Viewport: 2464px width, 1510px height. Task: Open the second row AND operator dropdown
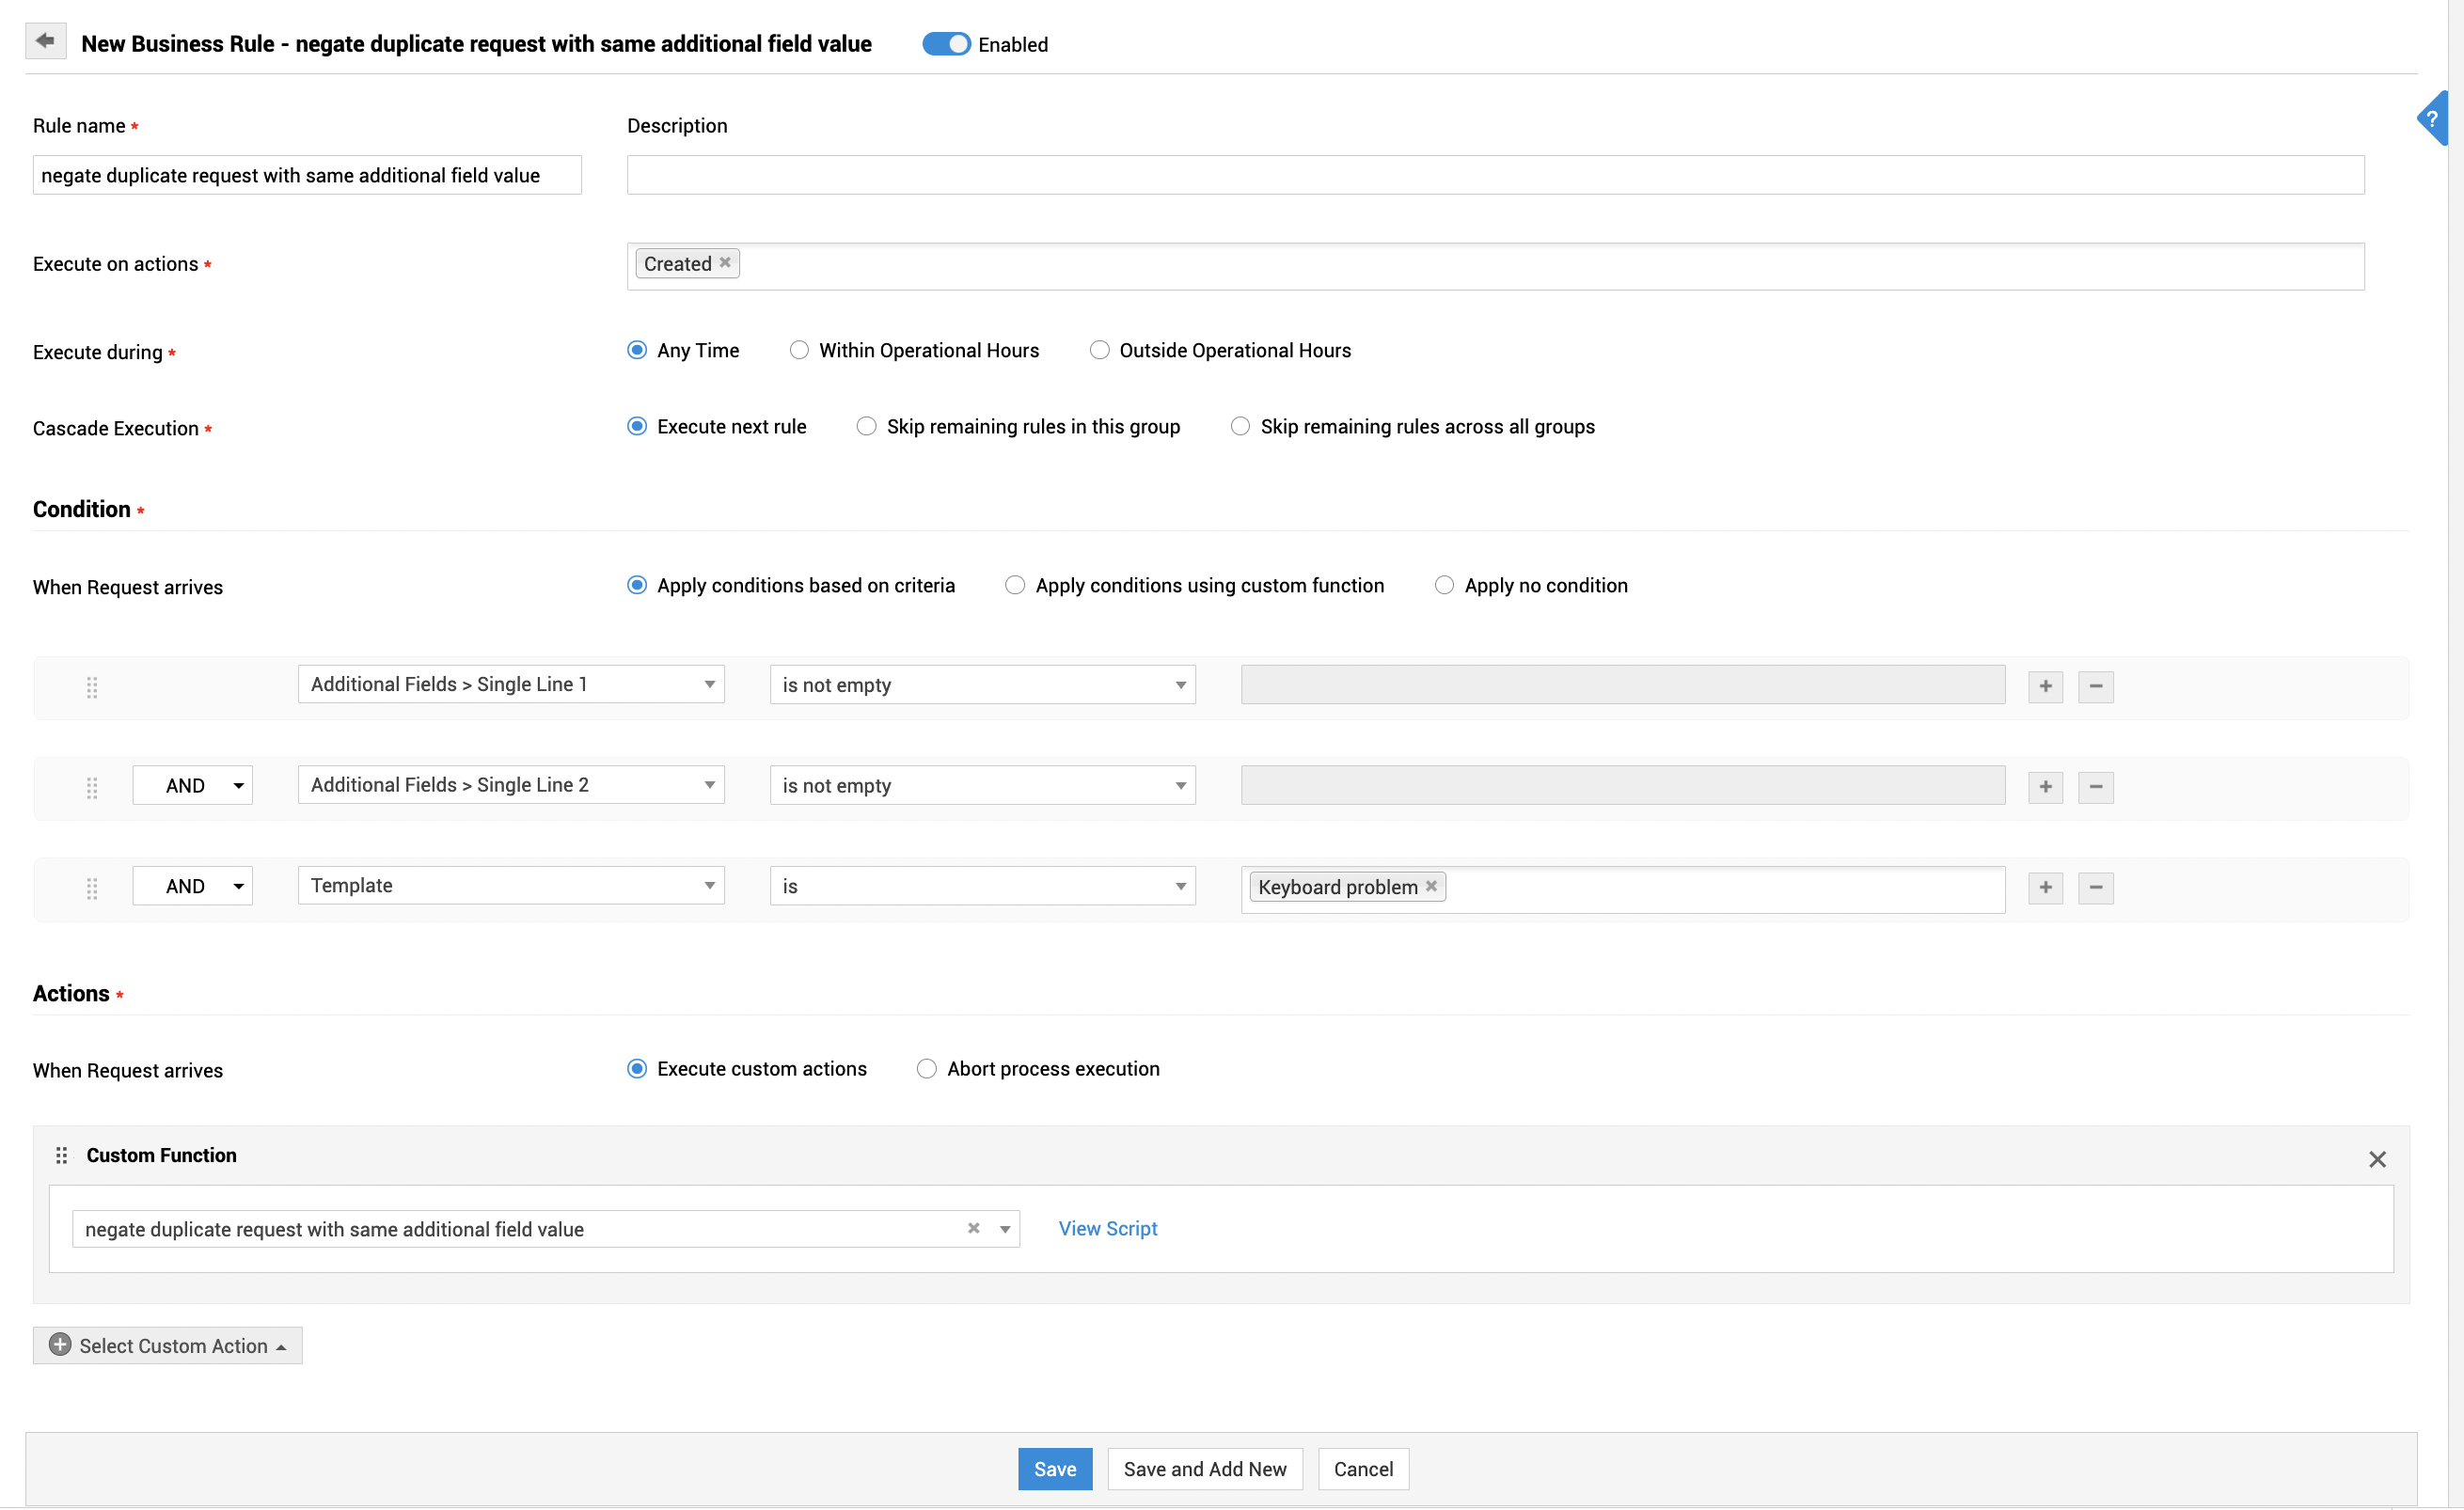(x=192, y=785)
